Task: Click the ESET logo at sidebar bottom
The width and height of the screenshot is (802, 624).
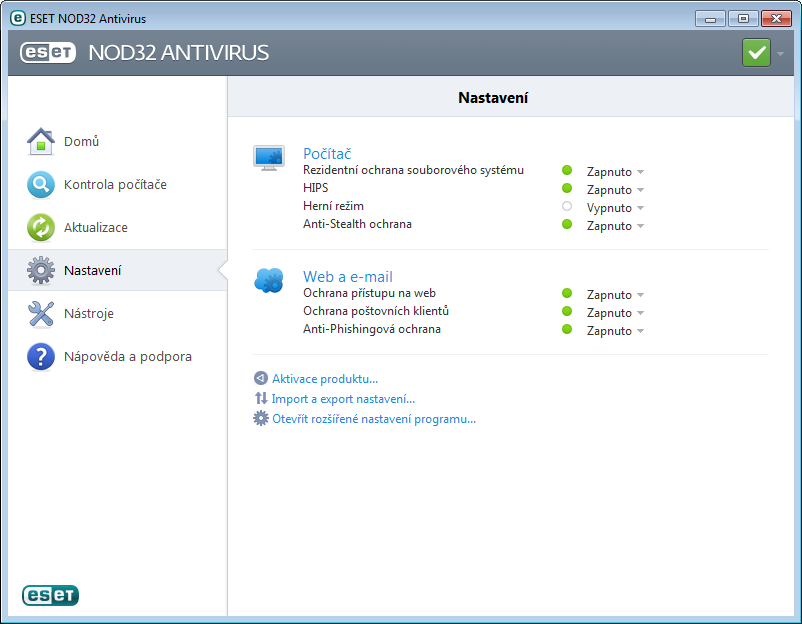Action: click(50, 595)
